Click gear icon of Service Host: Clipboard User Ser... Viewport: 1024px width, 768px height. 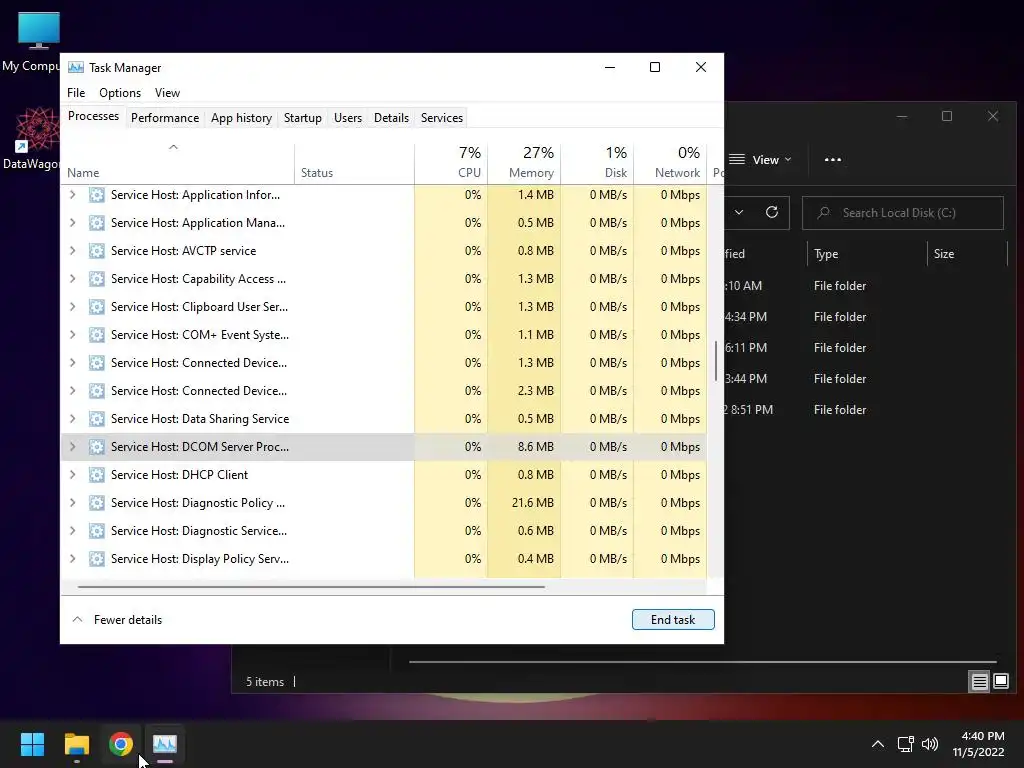coord(97,307)
